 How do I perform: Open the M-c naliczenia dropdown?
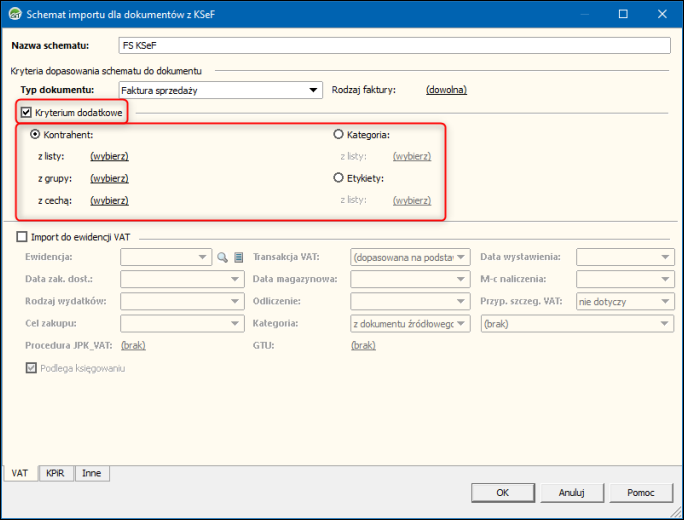click(x=625, y=279)
